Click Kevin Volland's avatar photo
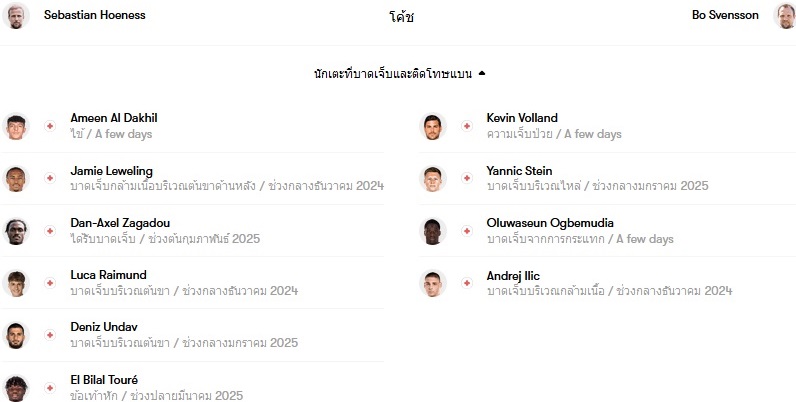Viewport: 796px width, 402px height. click(x=433, y=126)
